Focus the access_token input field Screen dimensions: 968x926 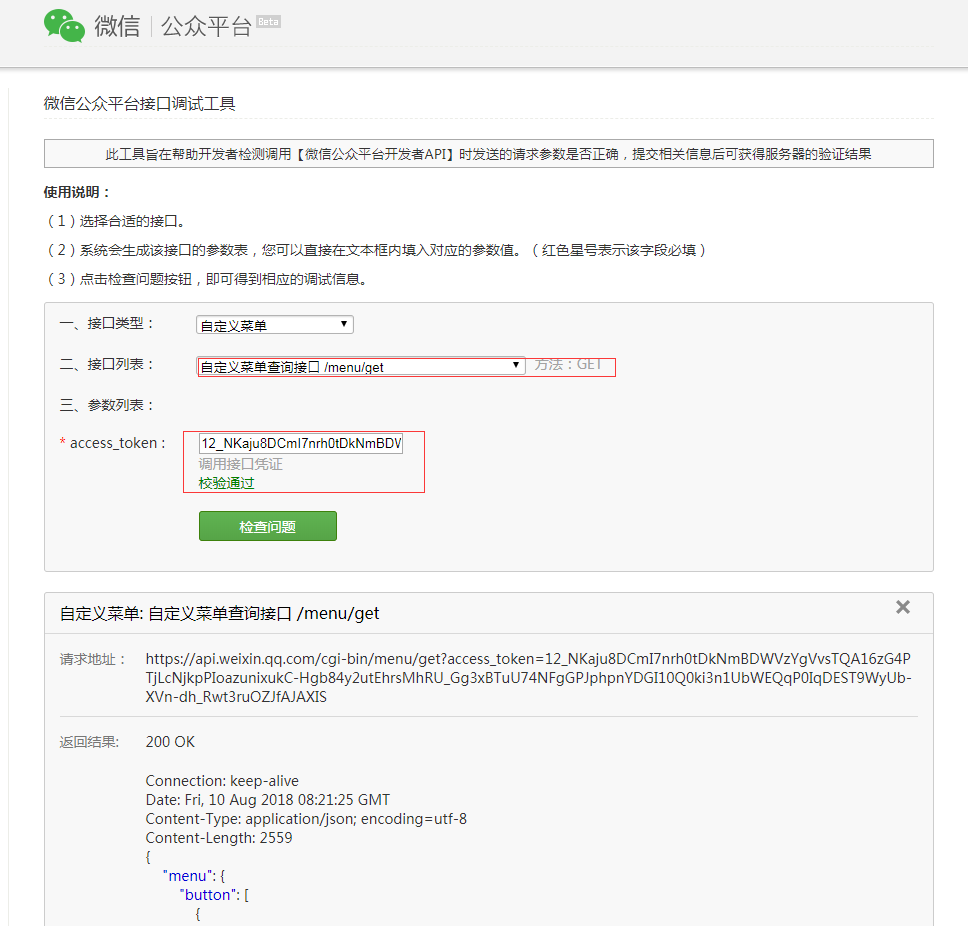301,443
